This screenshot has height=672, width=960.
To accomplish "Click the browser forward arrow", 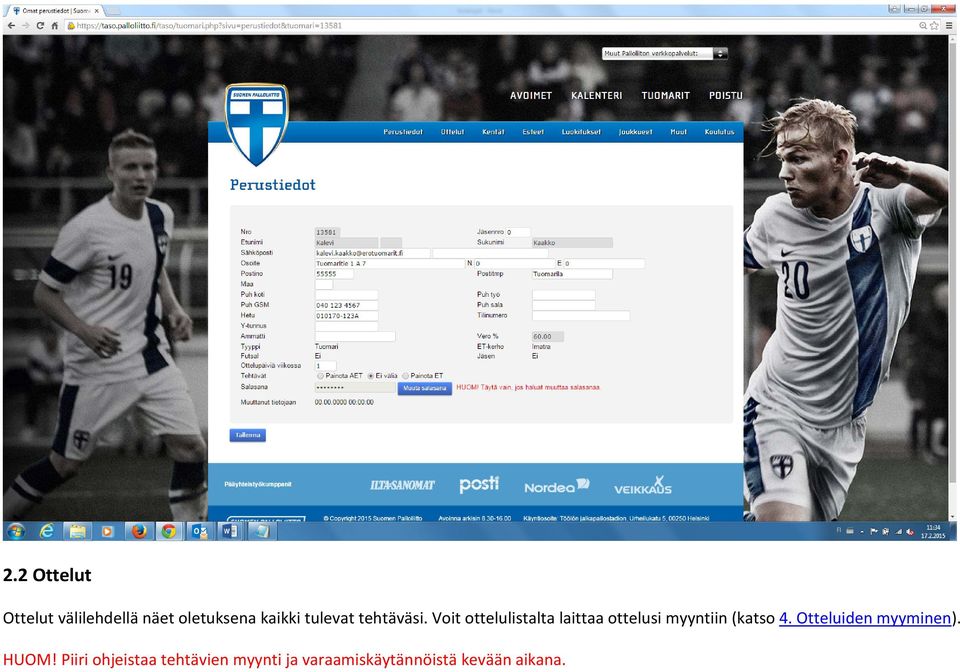I will click(25, 26).
